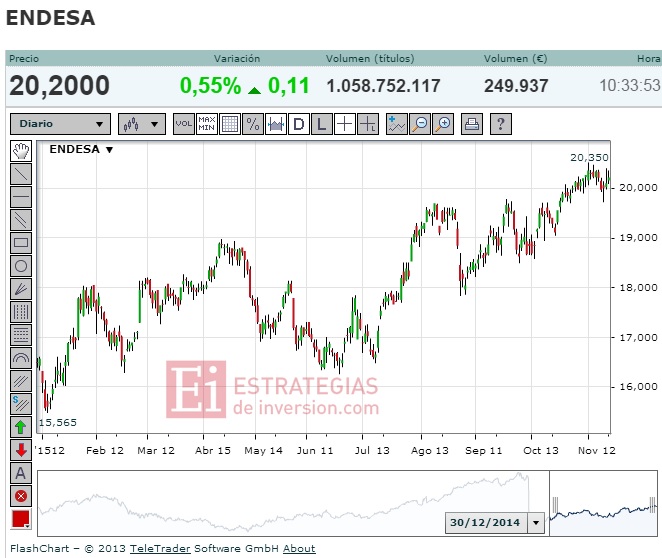Select the horizontal retracement lines tool
Viewport: 662px width, 558px height.
coord(21,335)
